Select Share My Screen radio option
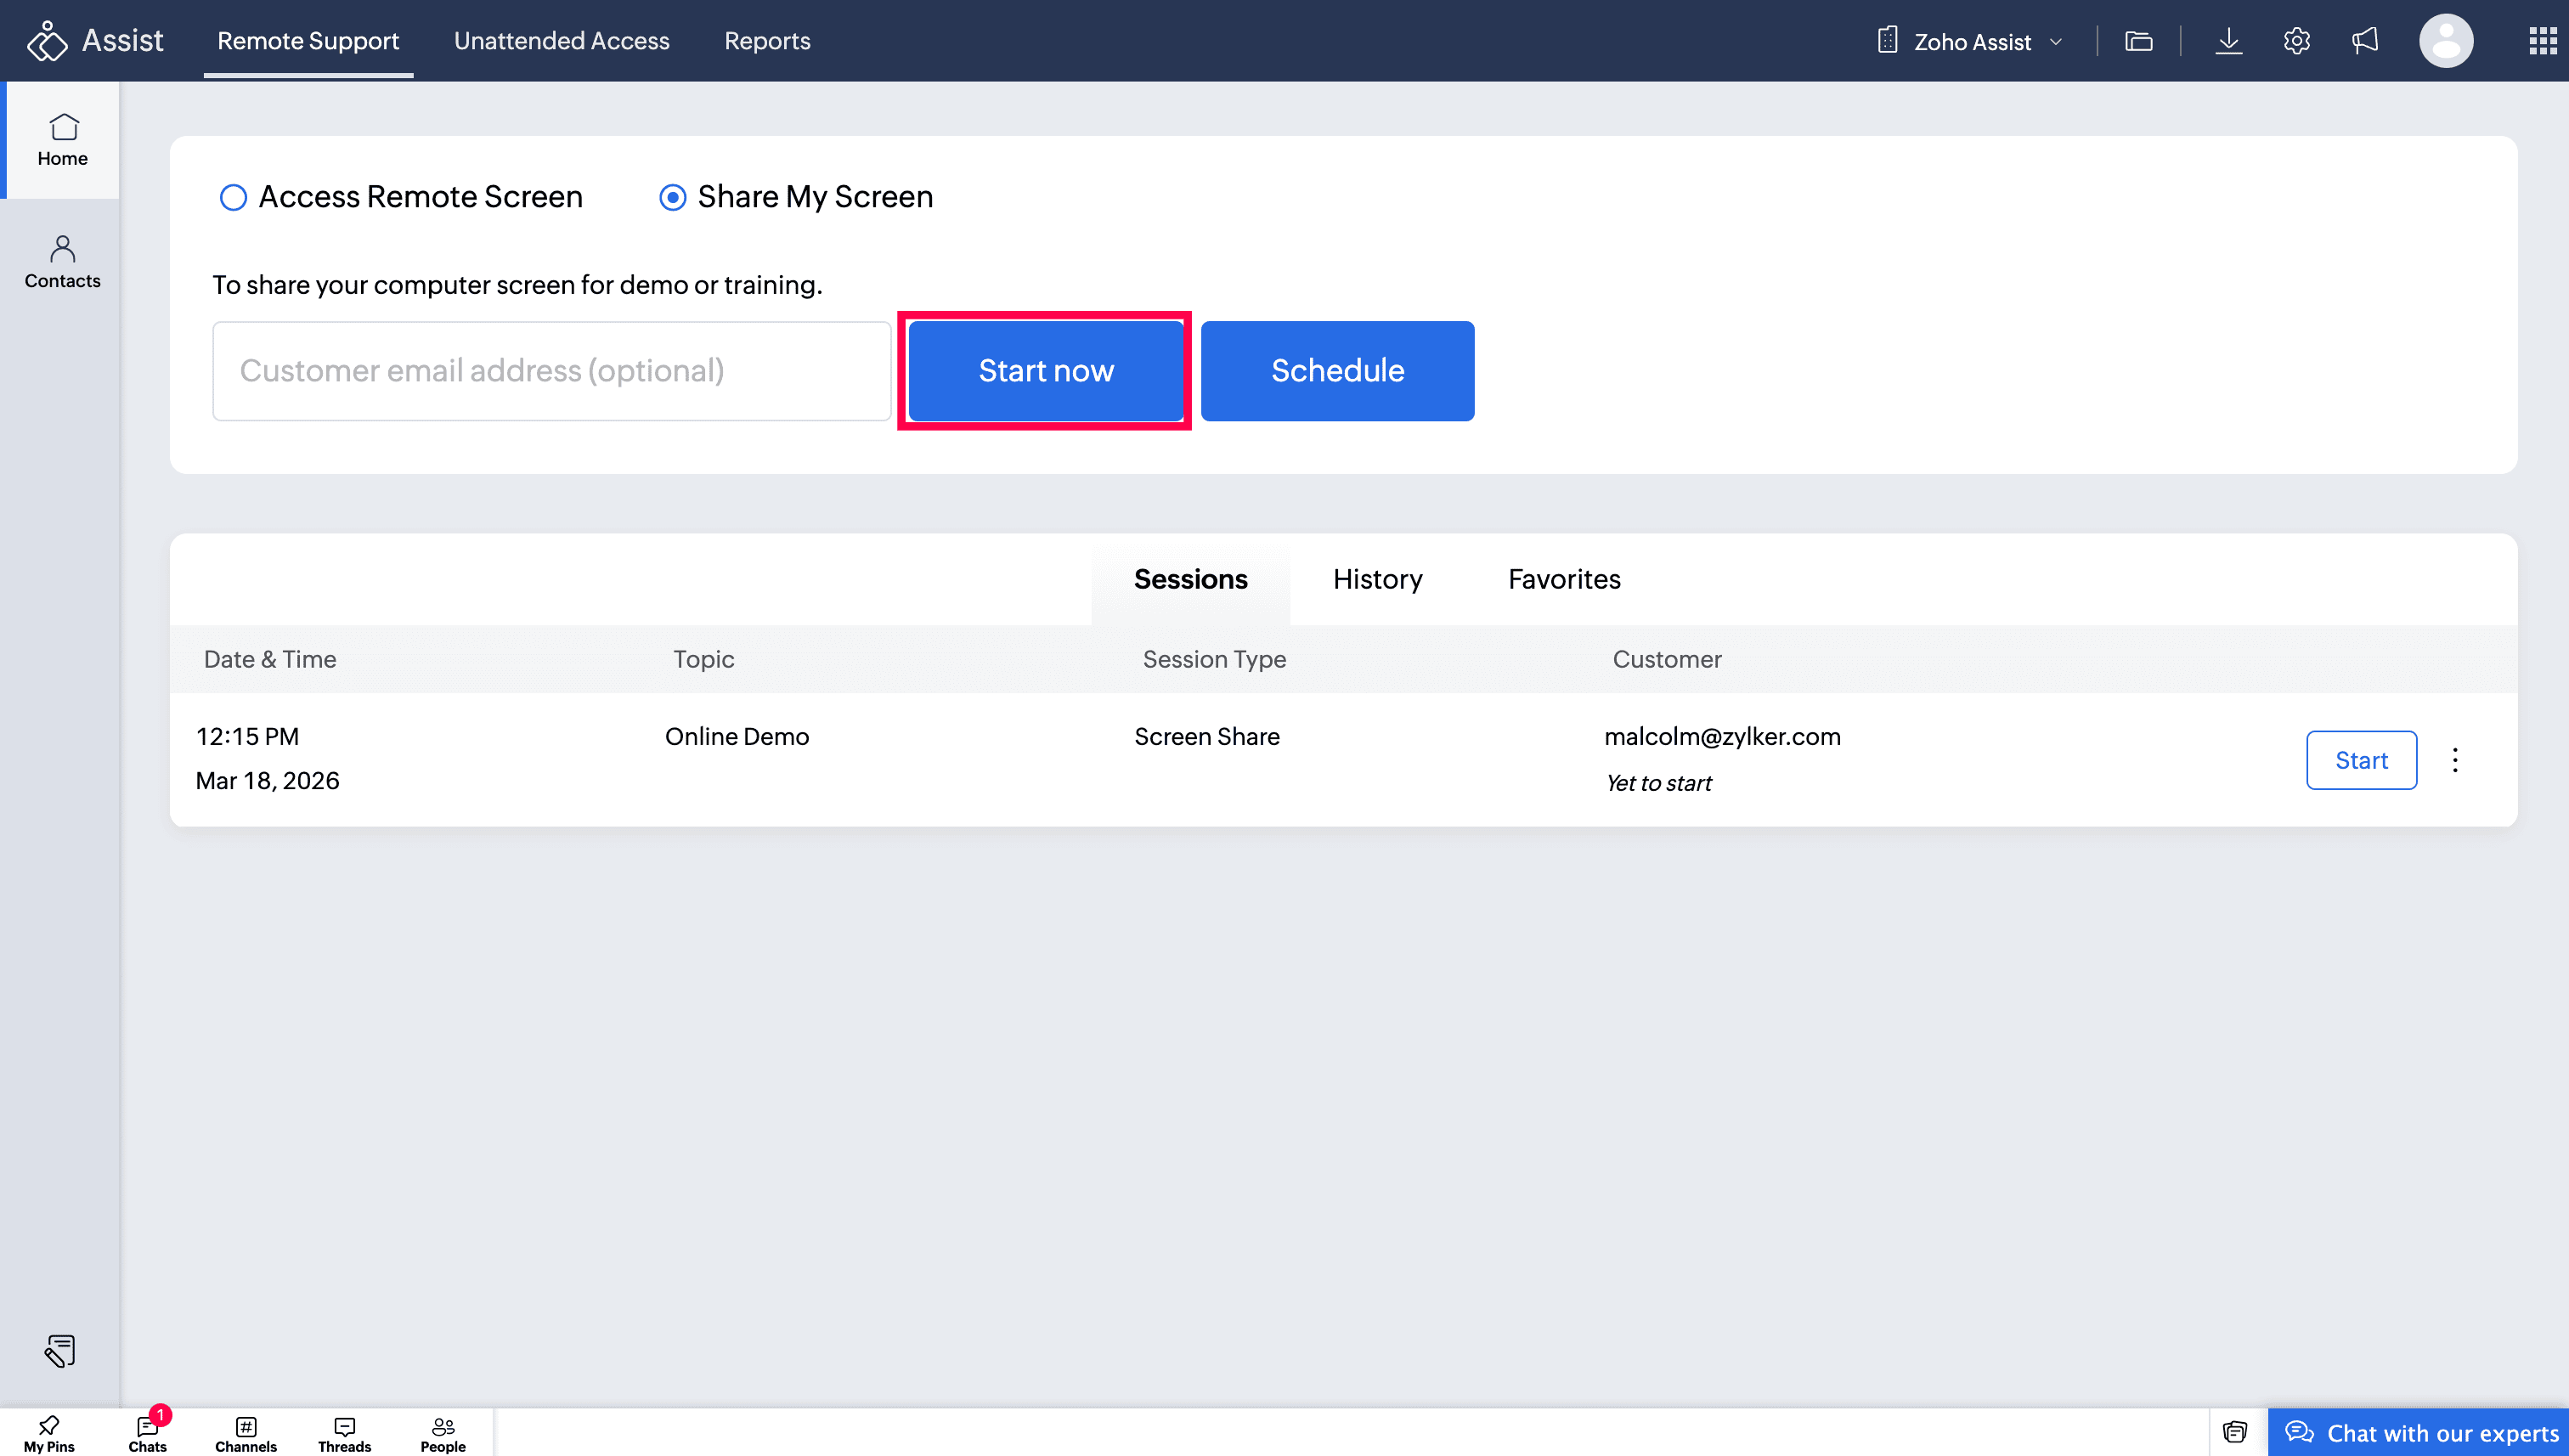Screen dimensions: 2569x1456 672,197
